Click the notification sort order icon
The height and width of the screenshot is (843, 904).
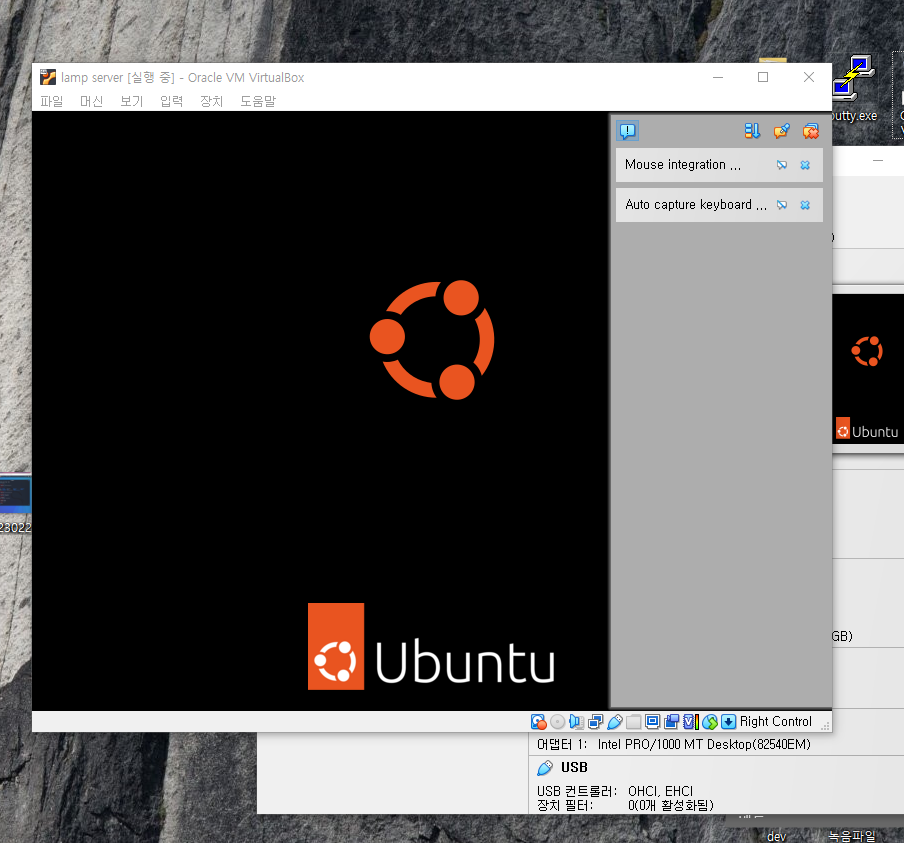click(752, 131)
